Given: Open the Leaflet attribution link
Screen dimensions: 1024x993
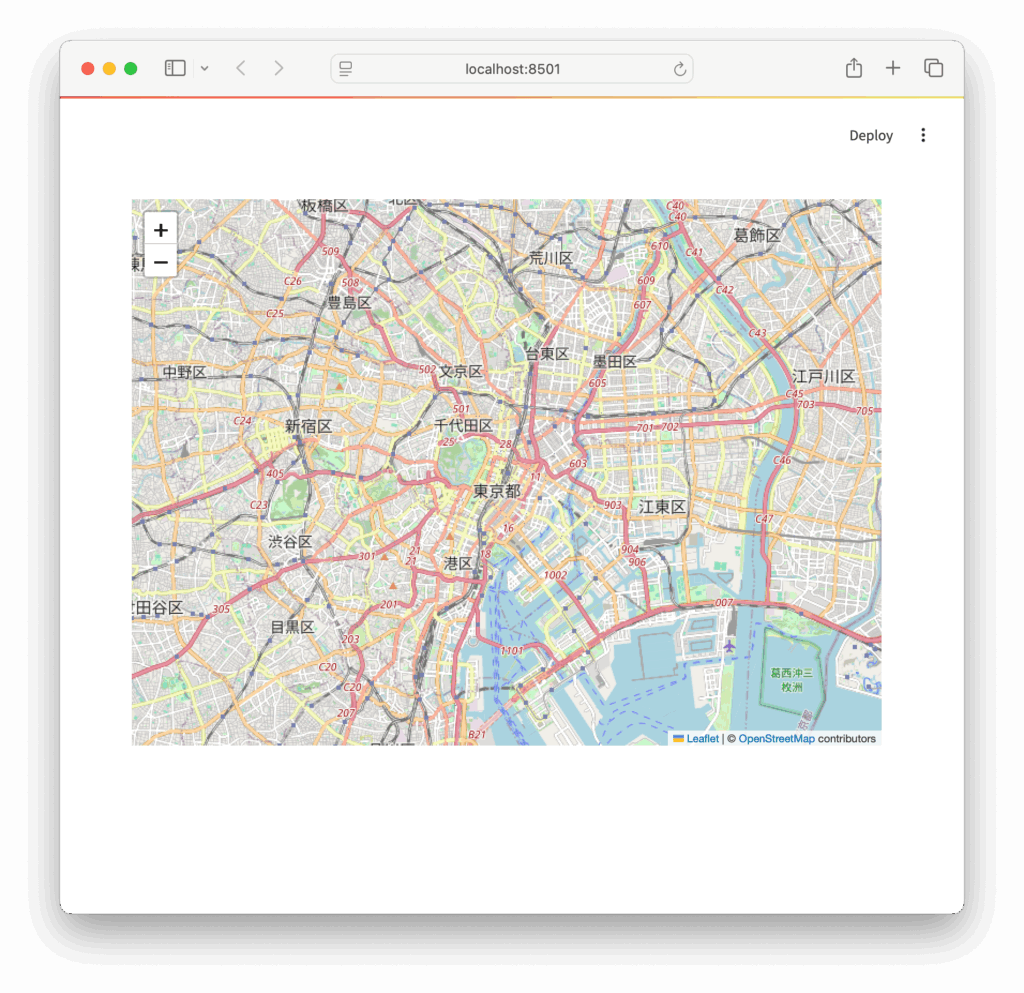Looking at the screenshot, I should tap(702, 739).
